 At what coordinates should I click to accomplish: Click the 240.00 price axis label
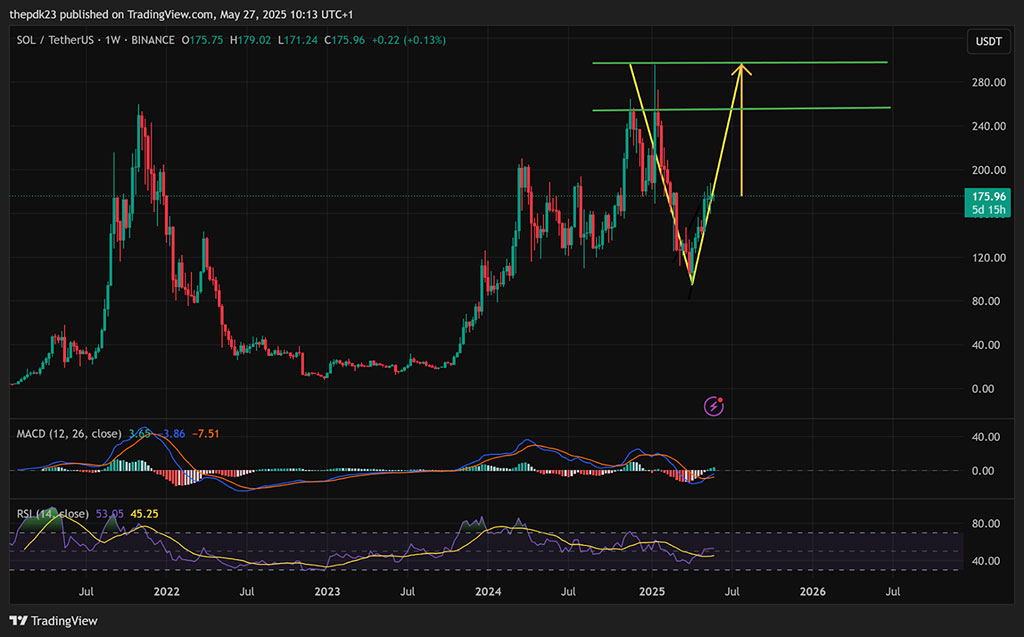coord(989,126)
